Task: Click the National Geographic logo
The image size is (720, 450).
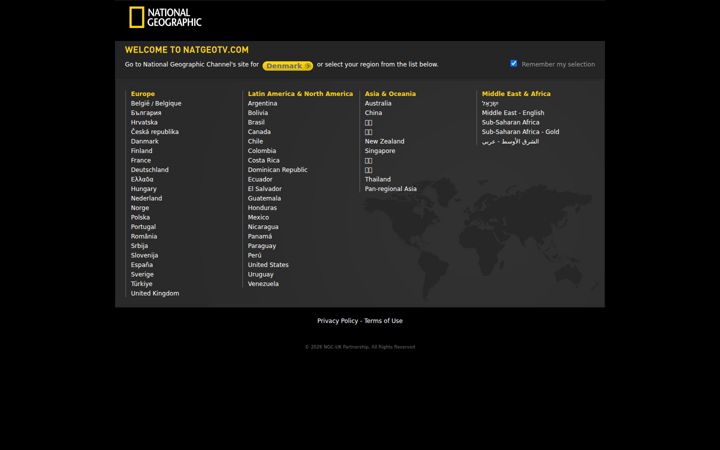Action: click(165, 17)
